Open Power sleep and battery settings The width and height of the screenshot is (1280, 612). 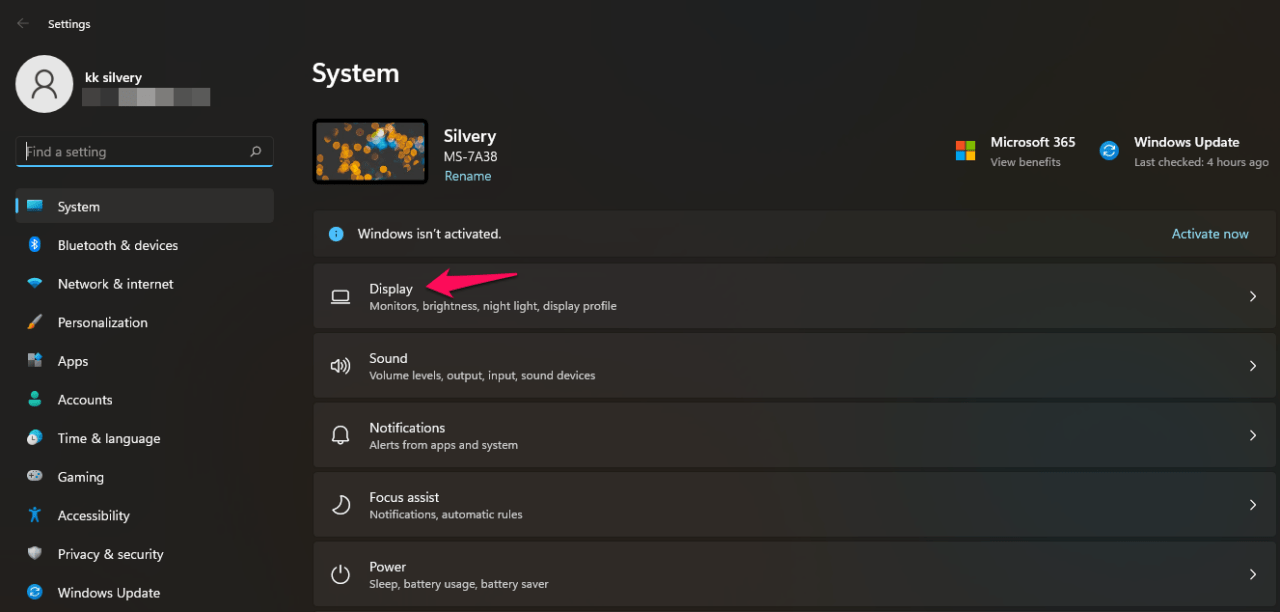(796, 574)
